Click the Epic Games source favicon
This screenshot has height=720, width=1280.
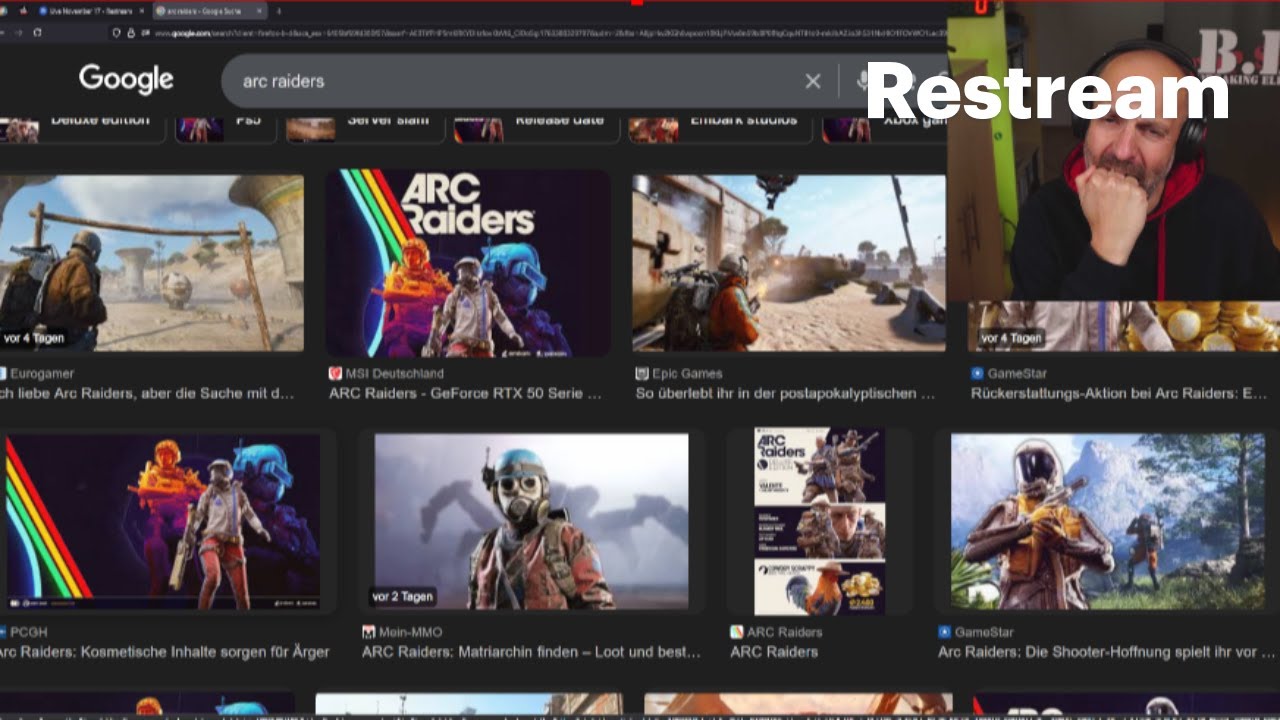coord(642,373)
